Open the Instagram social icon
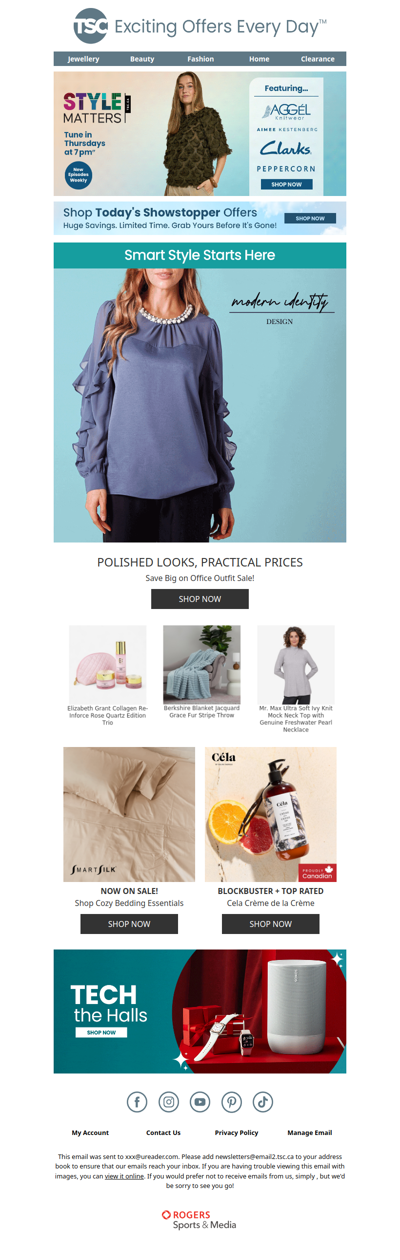 click(x=169, y=1102)
